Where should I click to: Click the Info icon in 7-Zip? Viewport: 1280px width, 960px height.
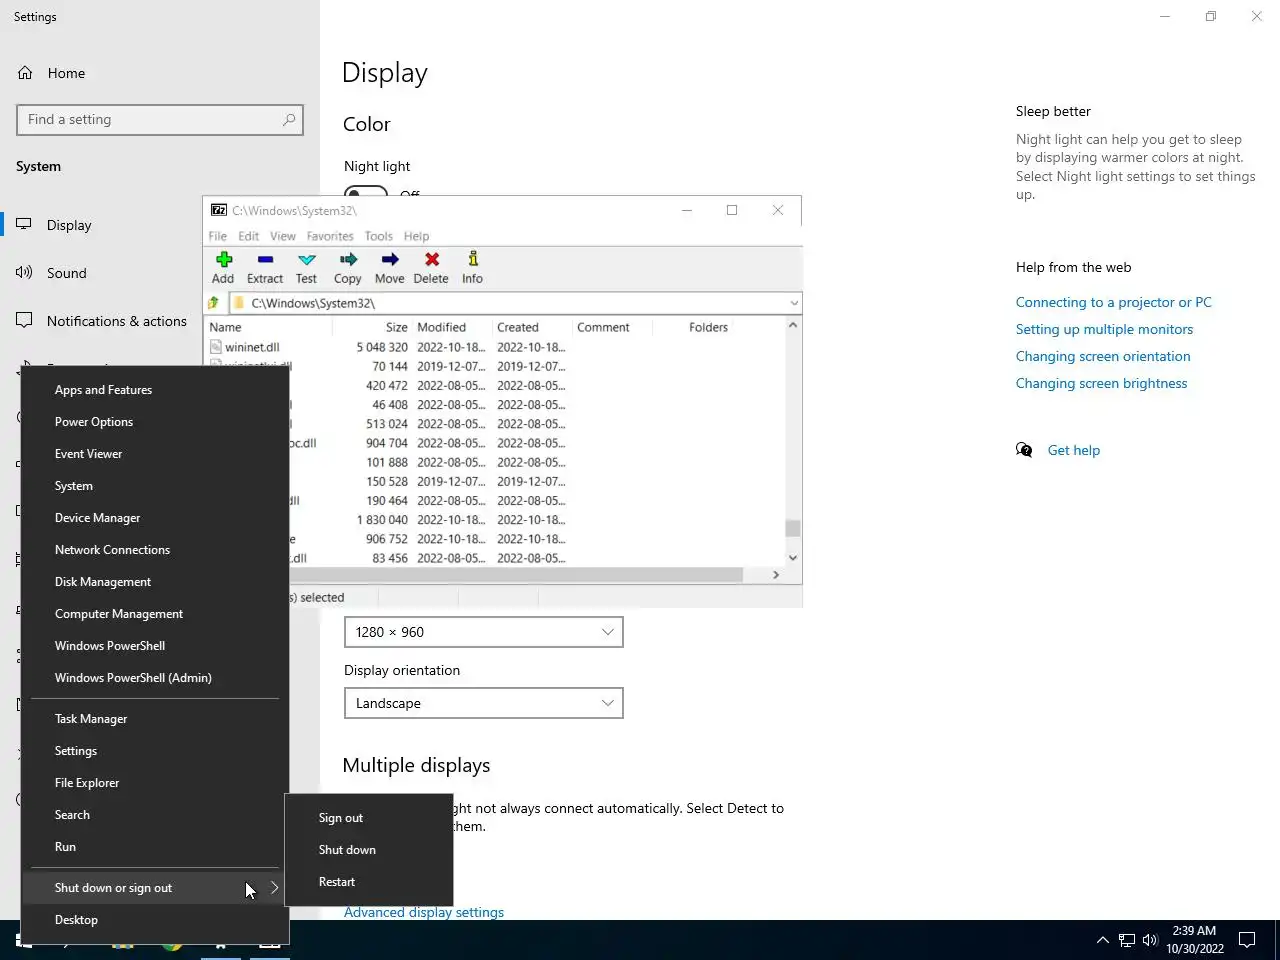point(473,259)
